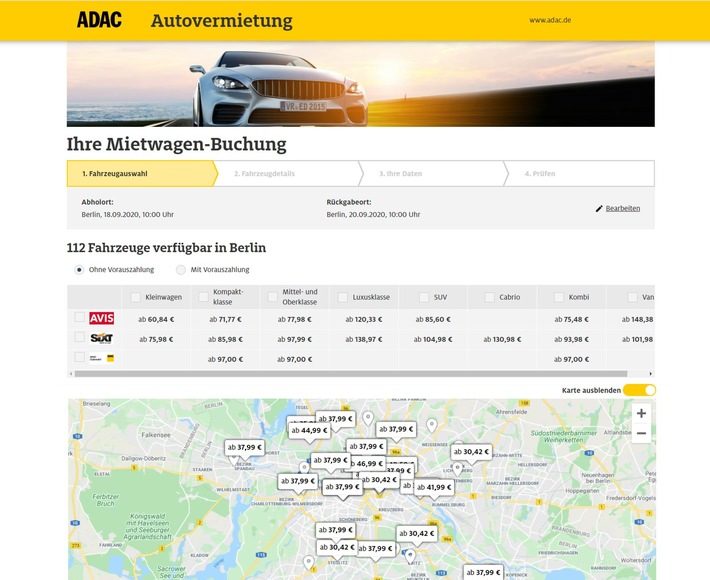This screenshot has height=580, width=710.
Task: Check the SUV category checkbox
Action: [x=424, y=297]
